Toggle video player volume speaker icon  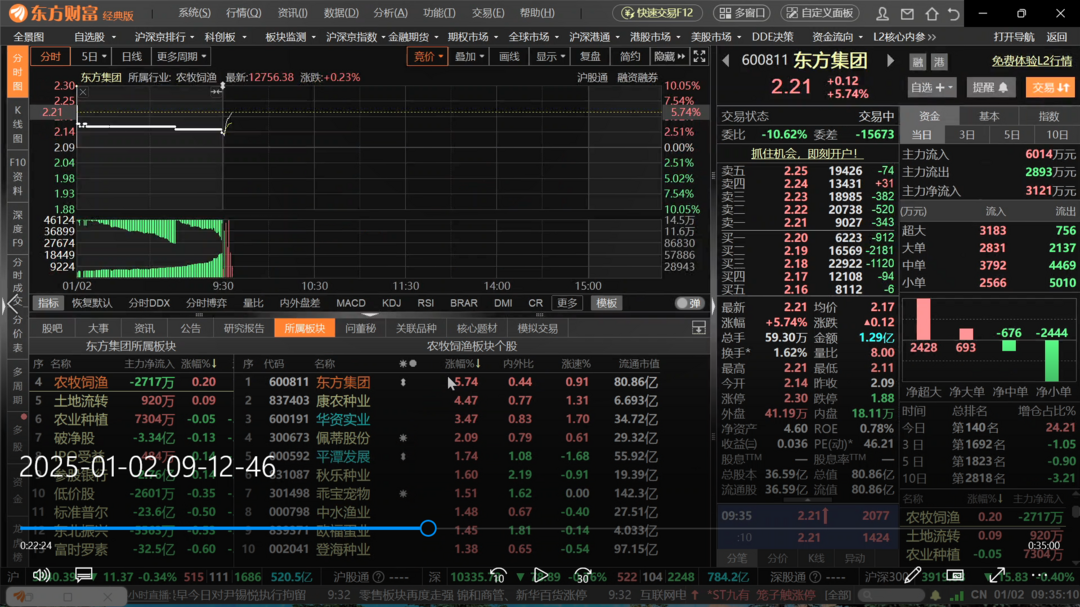[x=41, y=575]
